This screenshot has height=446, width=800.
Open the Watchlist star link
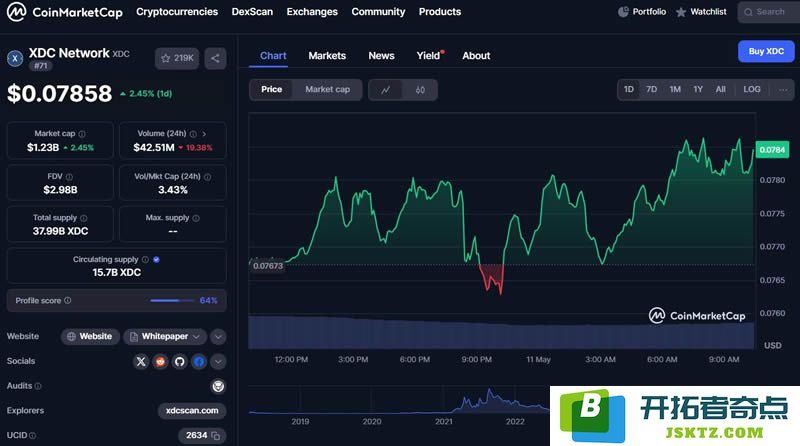(x=701, y=12)
